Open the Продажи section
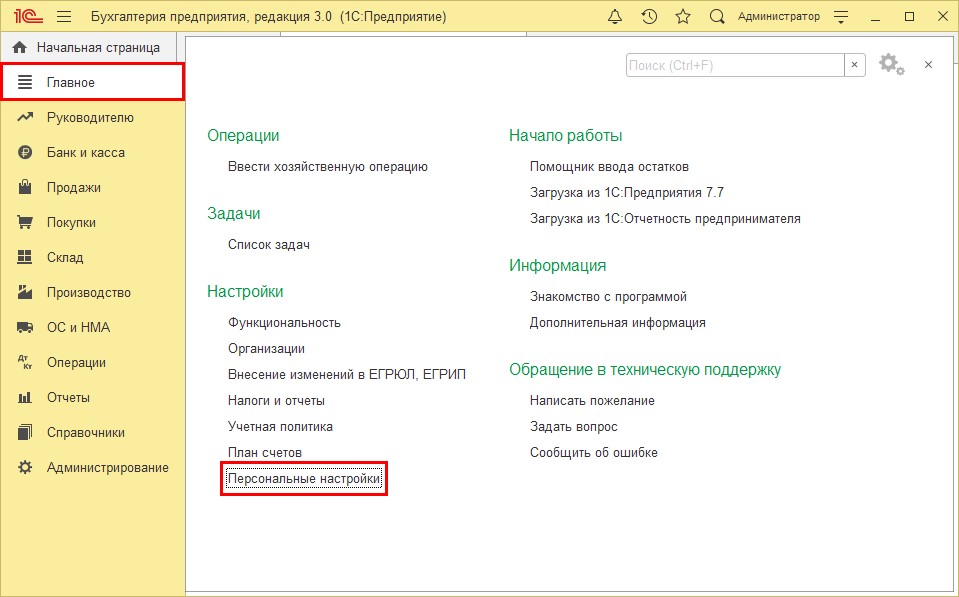Viewport: 959px width, 597px height. tap(73, 188)
